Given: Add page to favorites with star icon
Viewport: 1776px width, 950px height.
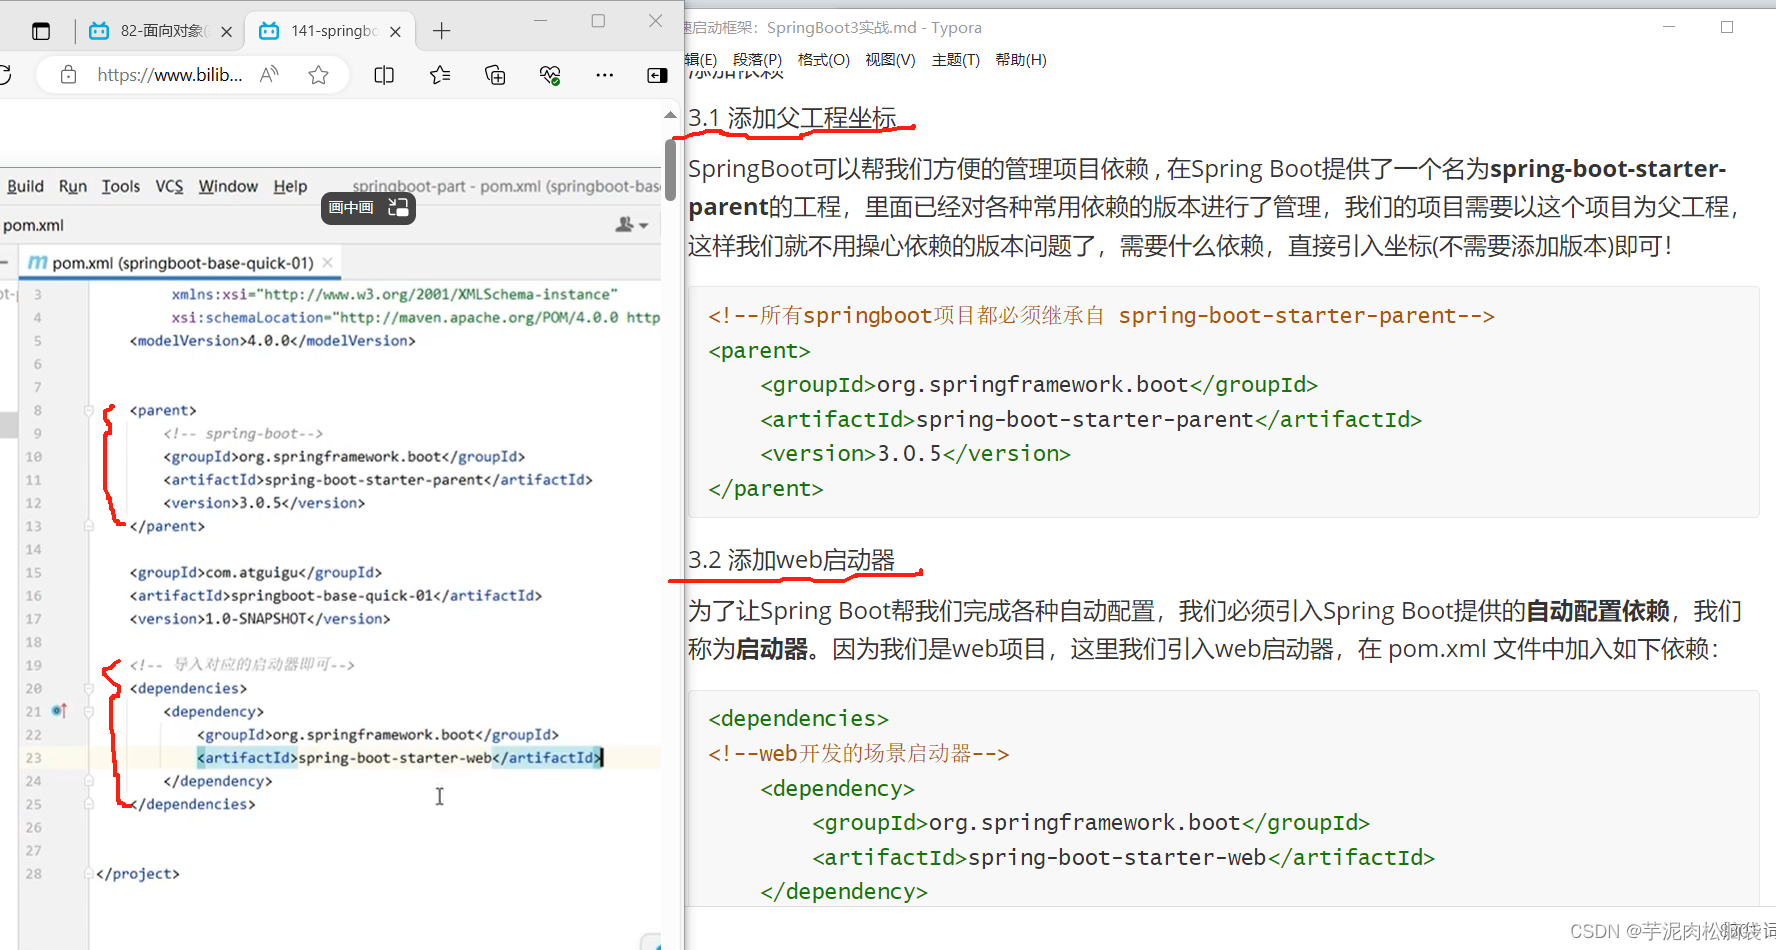Looking at the screenshot, I should coord(318,75).
